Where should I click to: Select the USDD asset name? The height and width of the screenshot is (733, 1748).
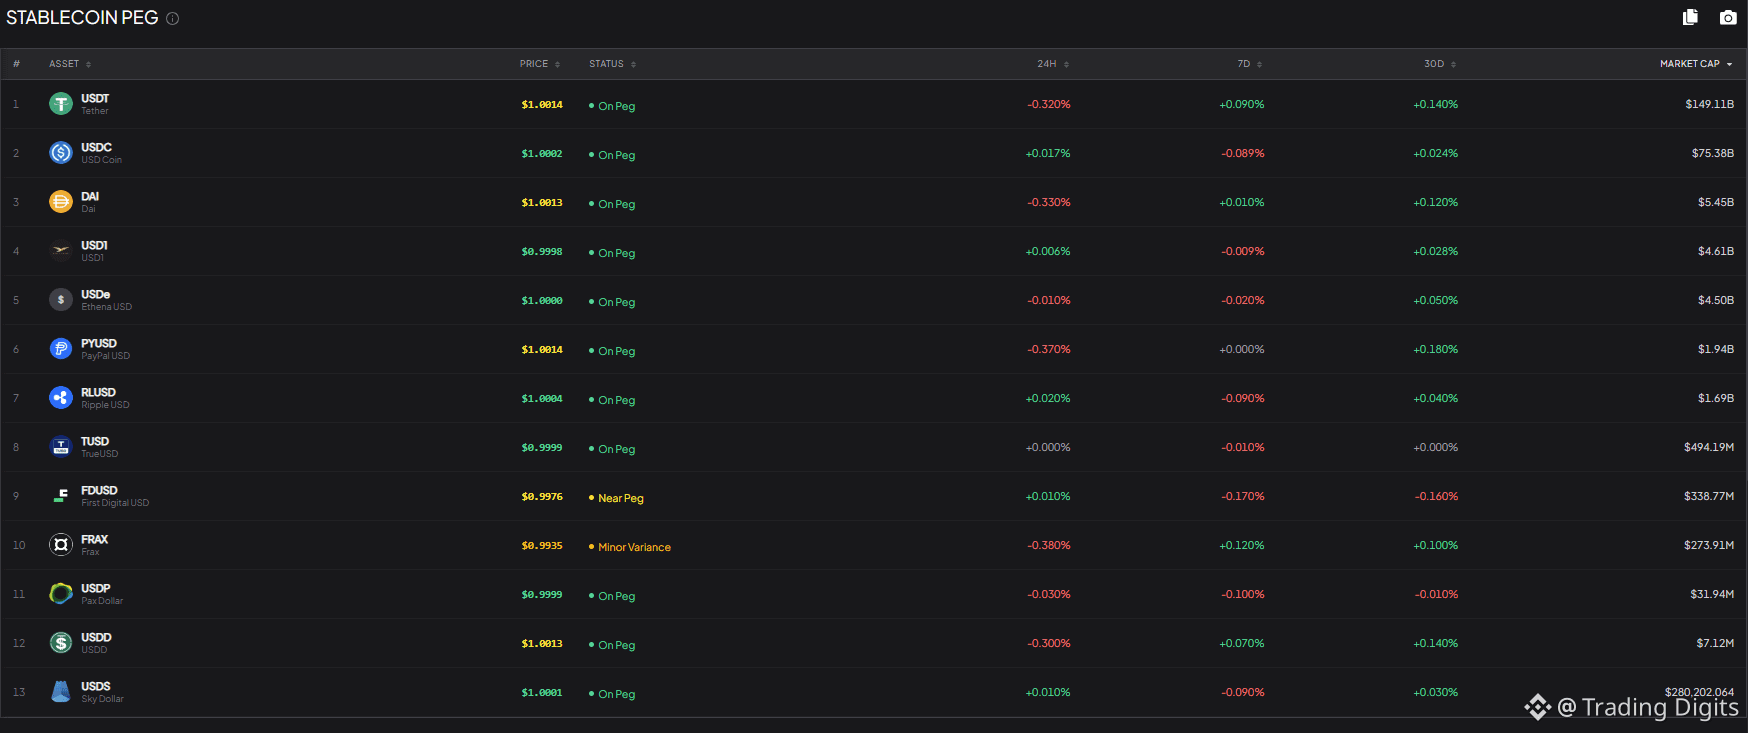(x=96, y=637)
